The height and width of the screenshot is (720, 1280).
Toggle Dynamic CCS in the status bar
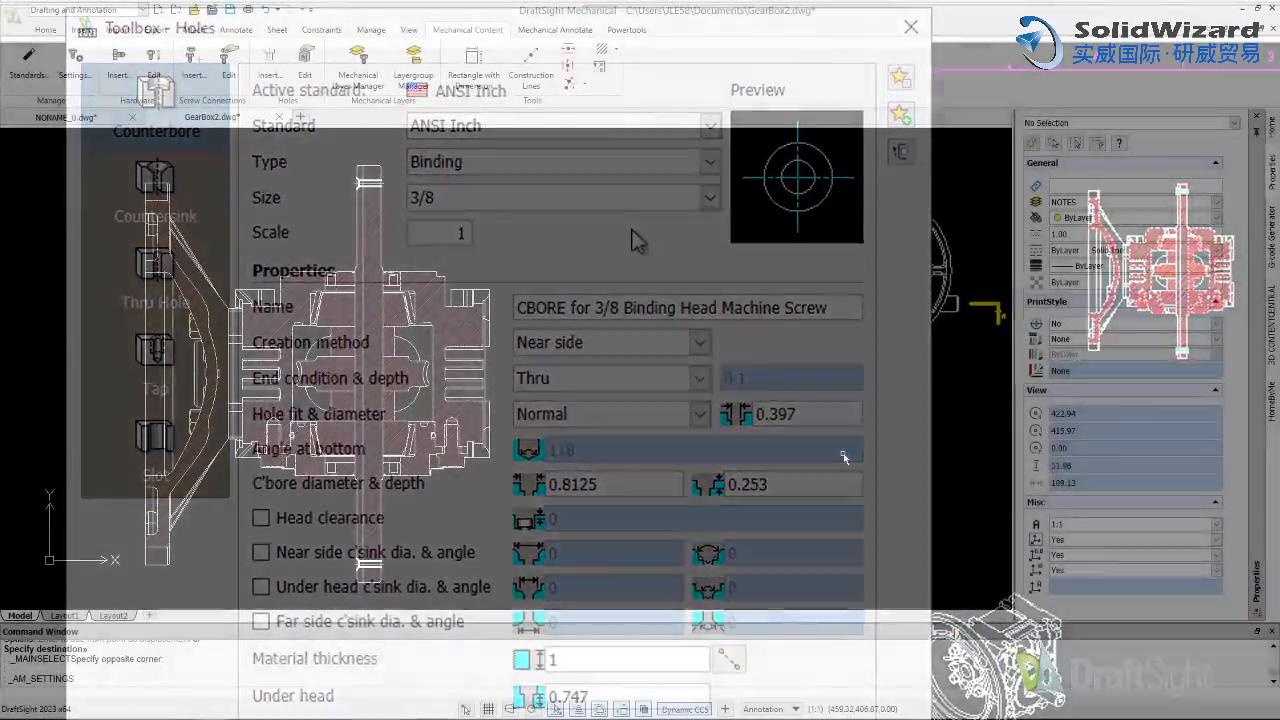[685, 710]
